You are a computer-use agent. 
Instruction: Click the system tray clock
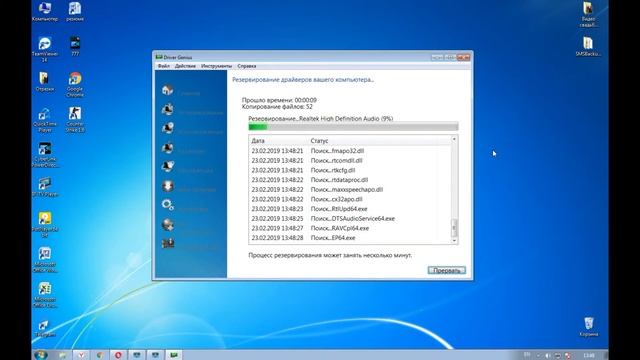[589, 355]
